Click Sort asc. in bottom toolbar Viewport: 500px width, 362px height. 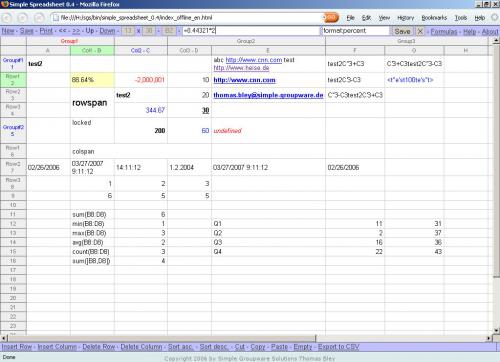point(181,347)
